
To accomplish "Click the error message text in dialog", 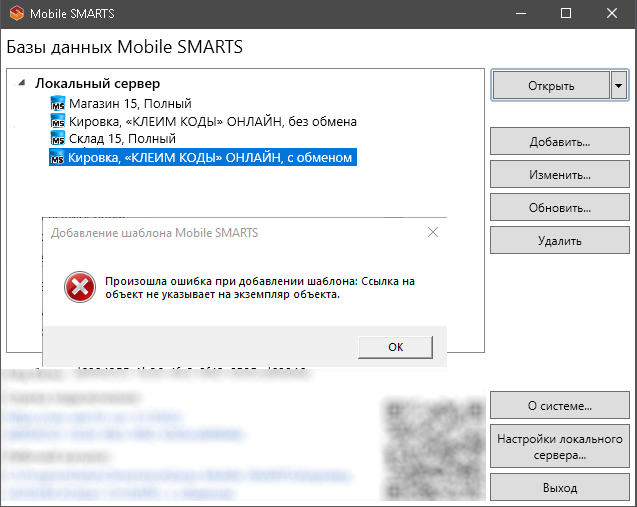I will coord(260,288).
